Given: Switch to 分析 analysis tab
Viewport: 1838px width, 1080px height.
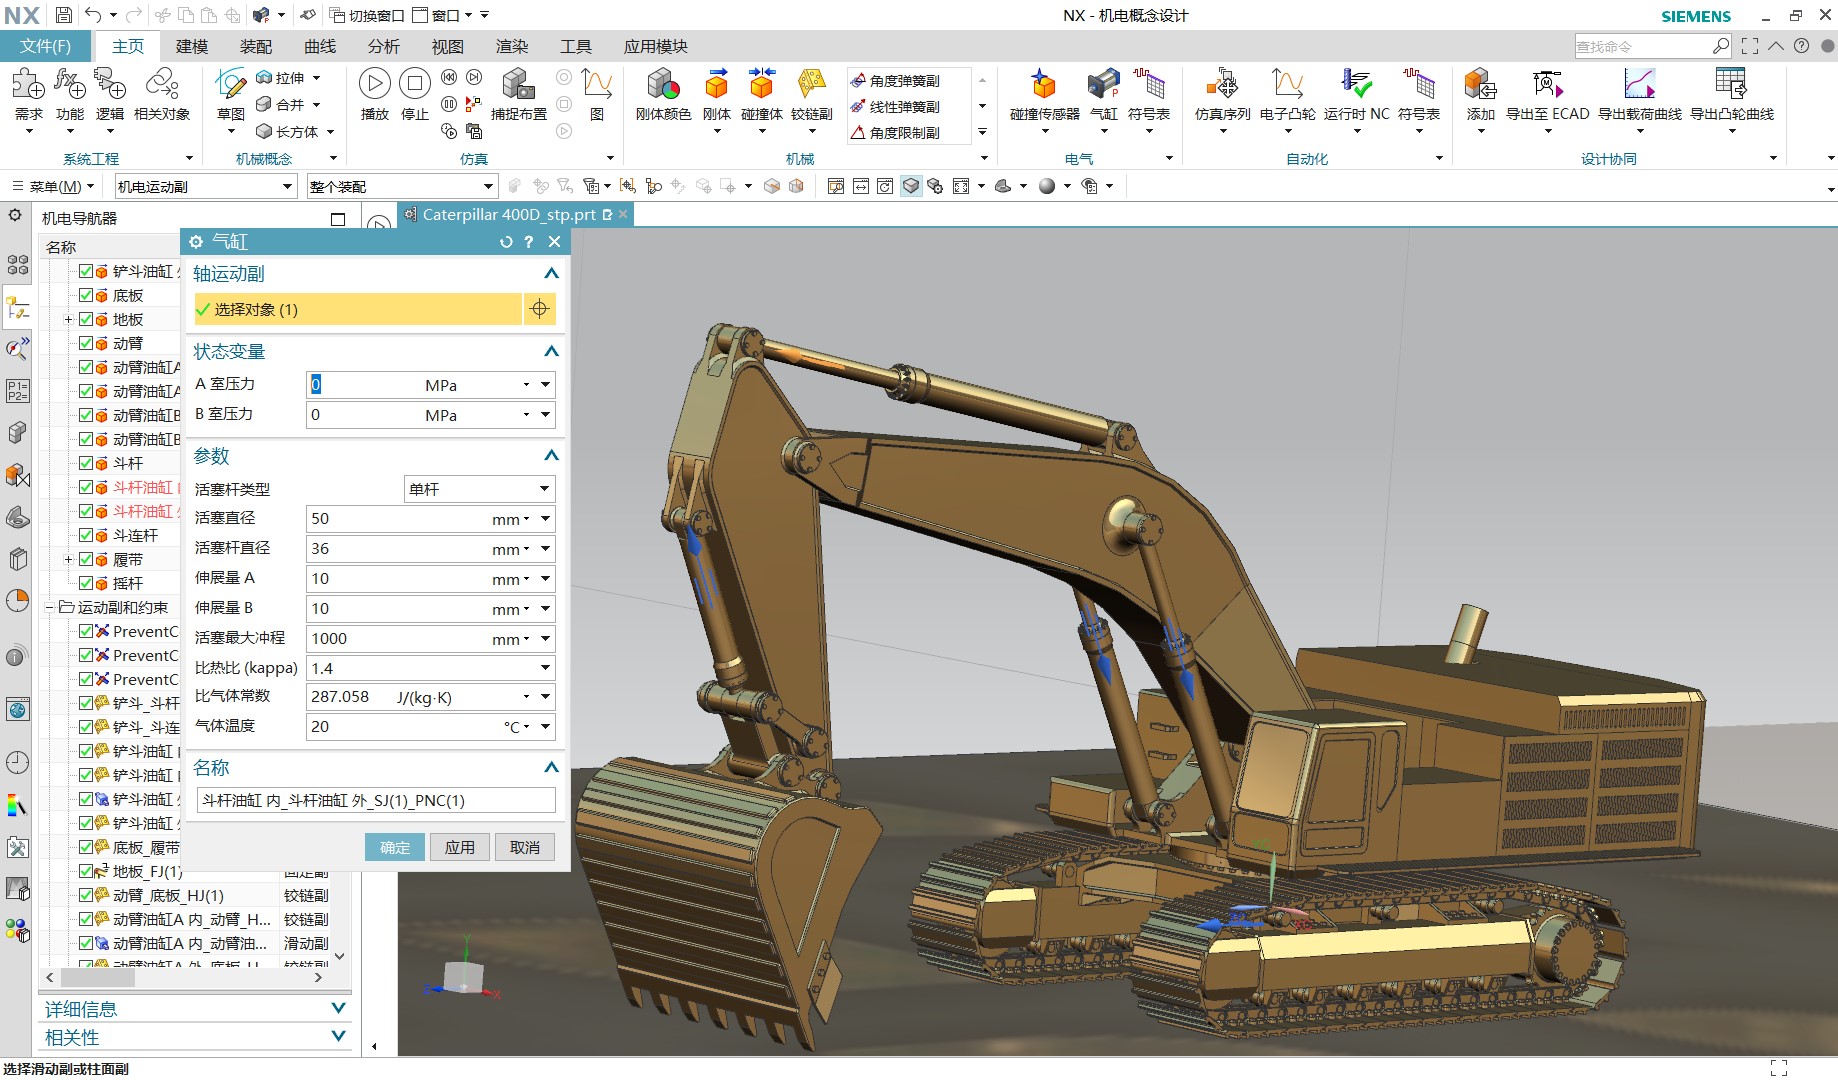Looking at the screenshot, I should [384, 46].
